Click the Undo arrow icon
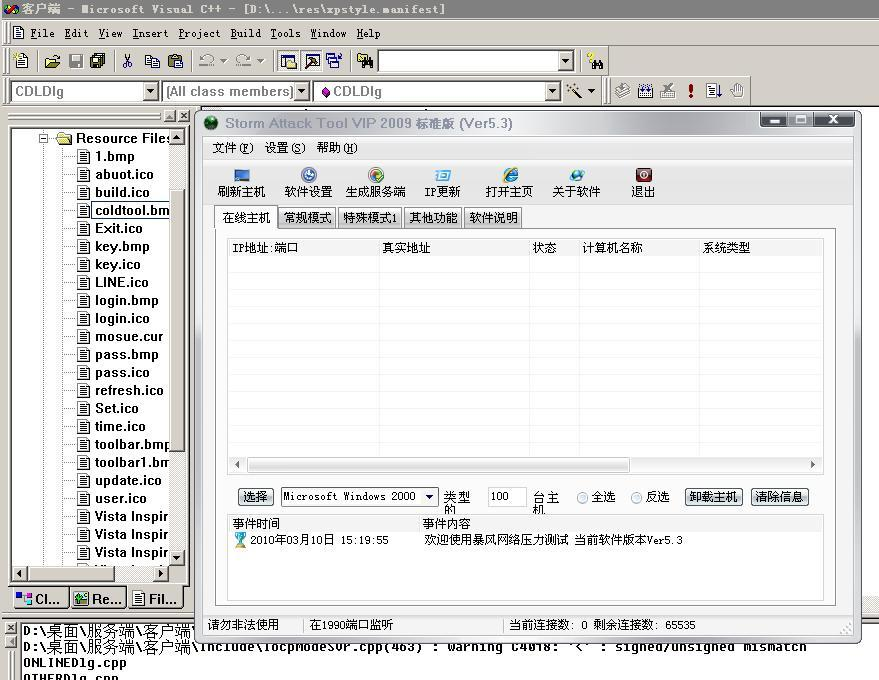This screenshot has height=680, width=879. point(207,61)
